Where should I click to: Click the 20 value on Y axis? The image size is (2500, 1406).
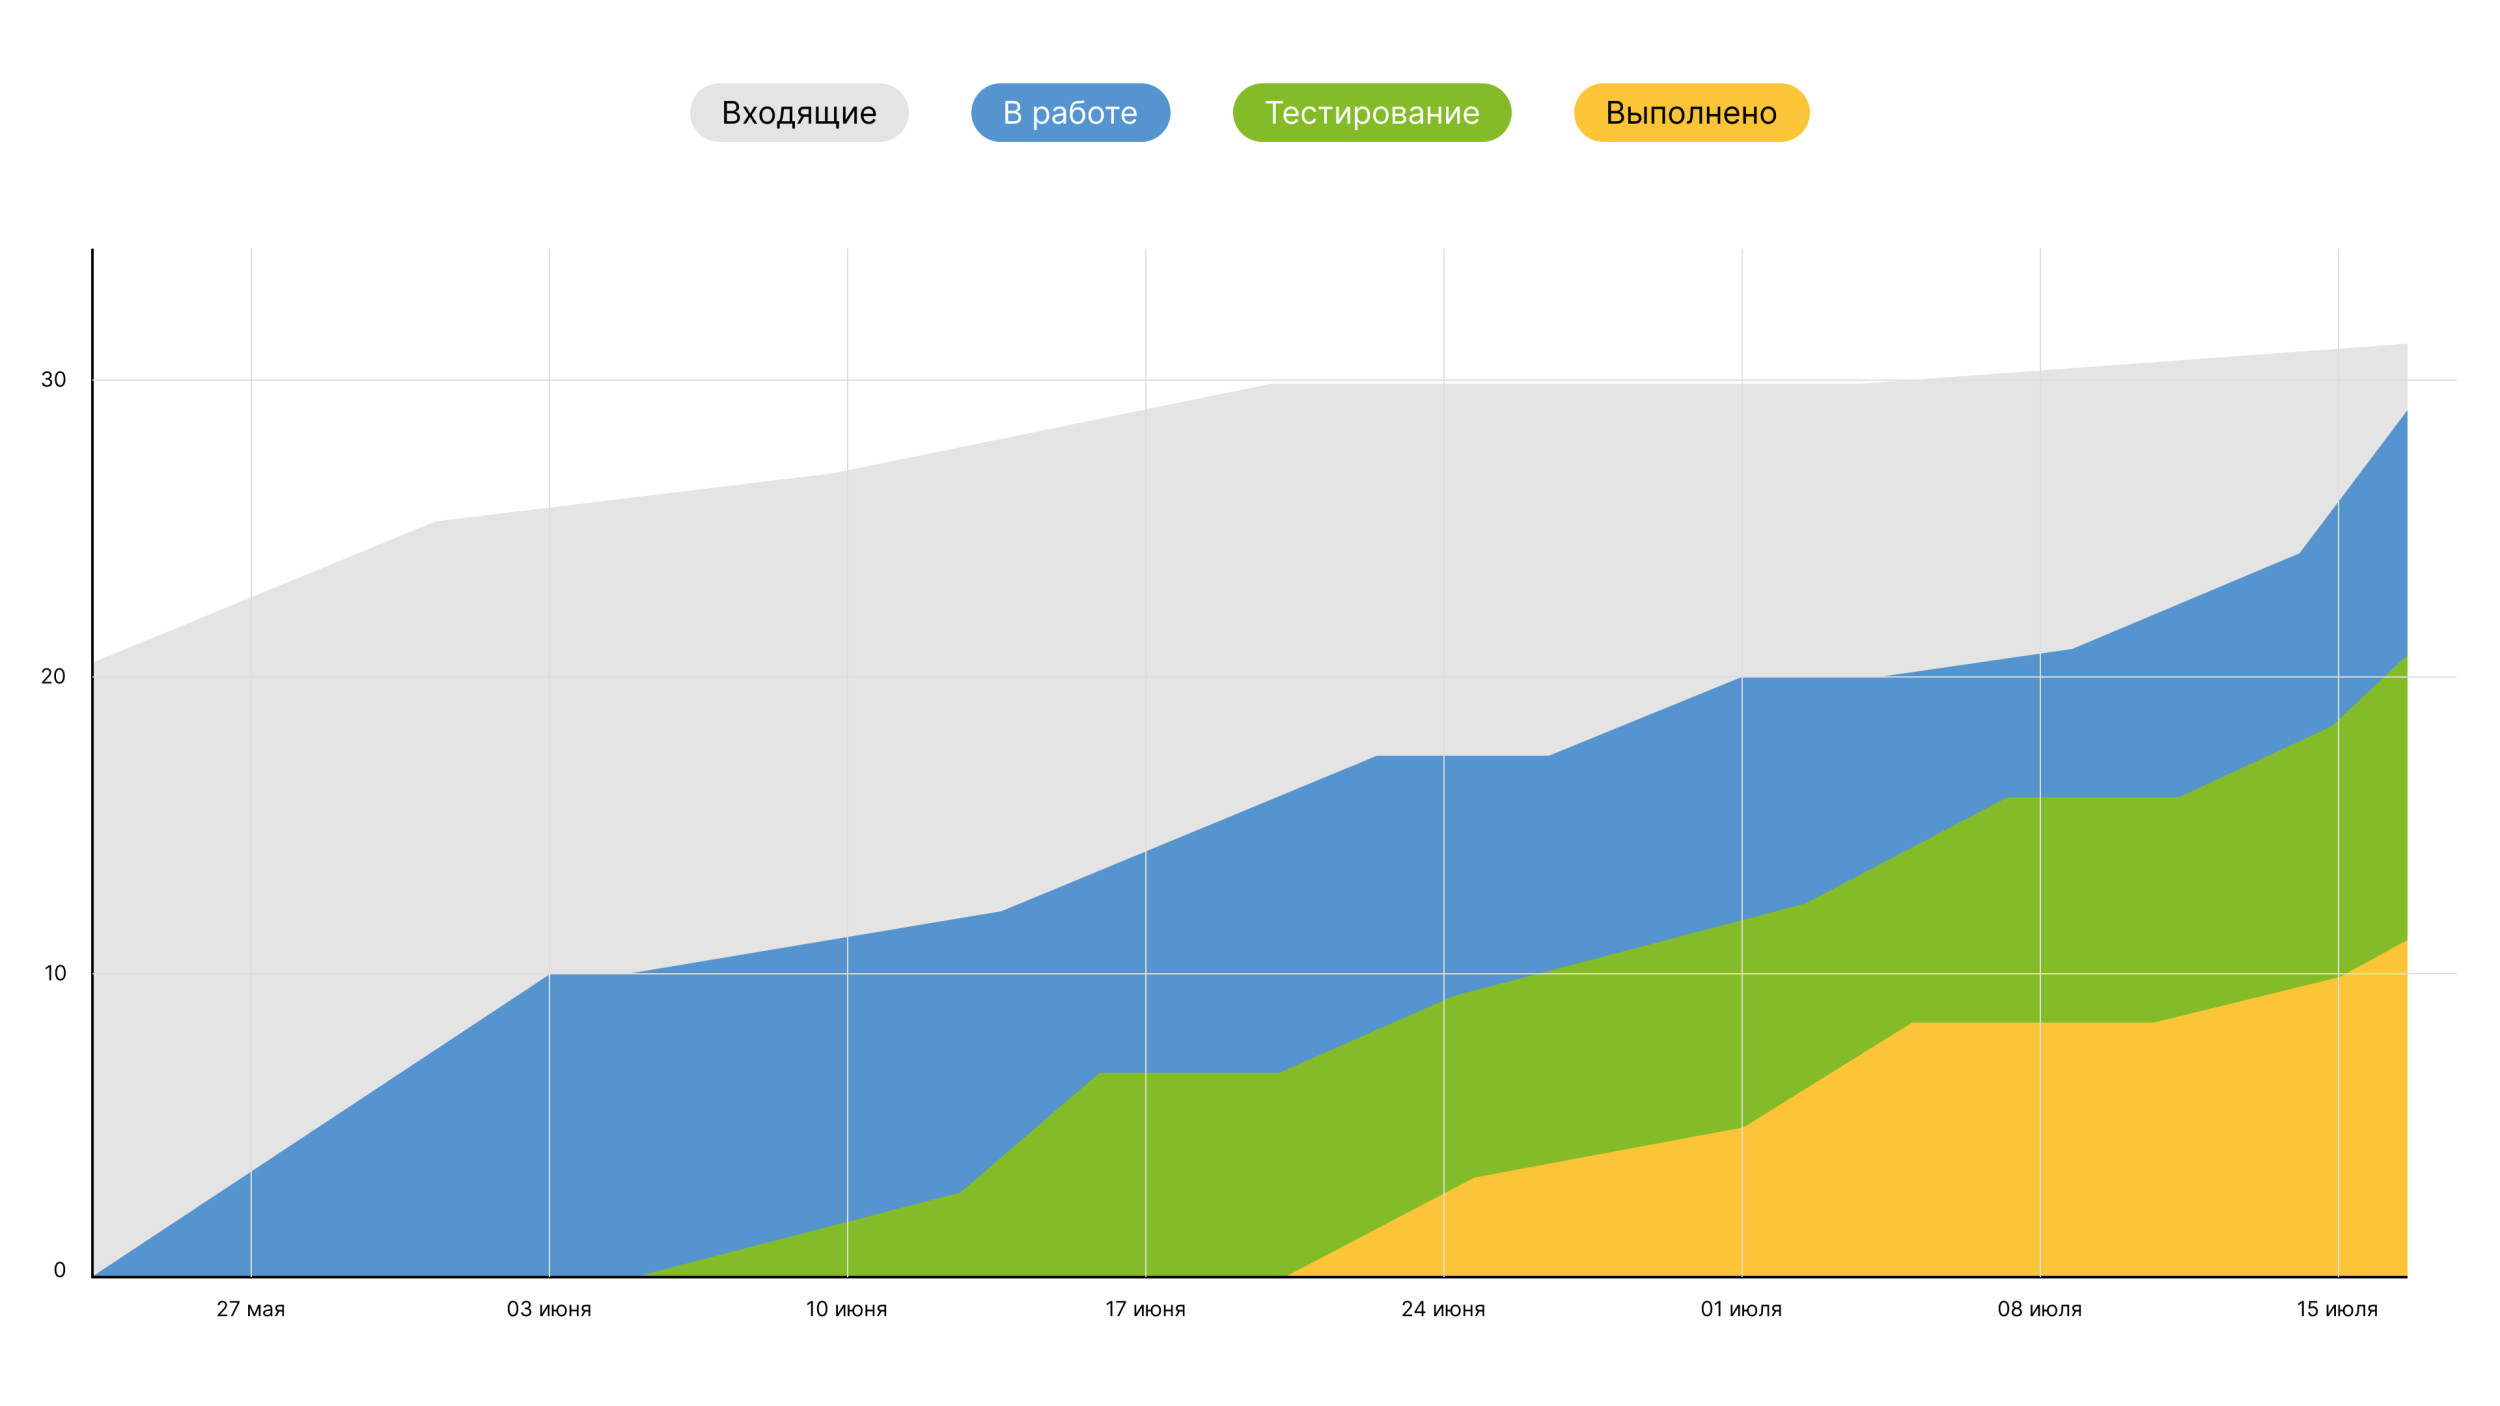coord(53,677)
